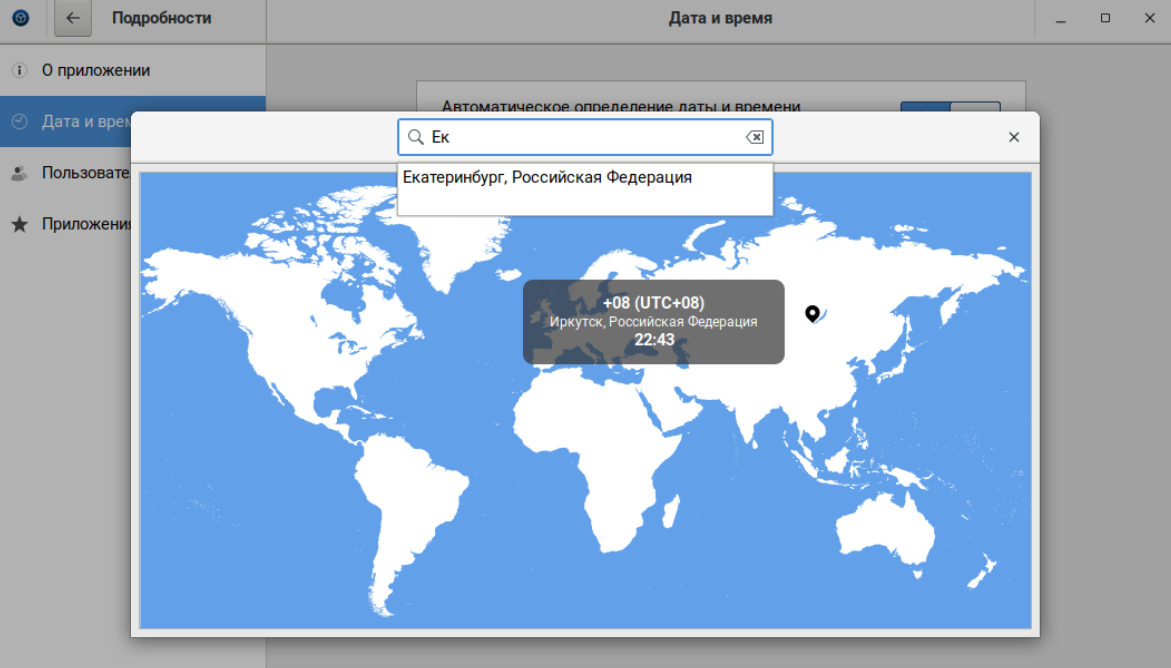Click the location pin marker on map

[x=812, y=314]
